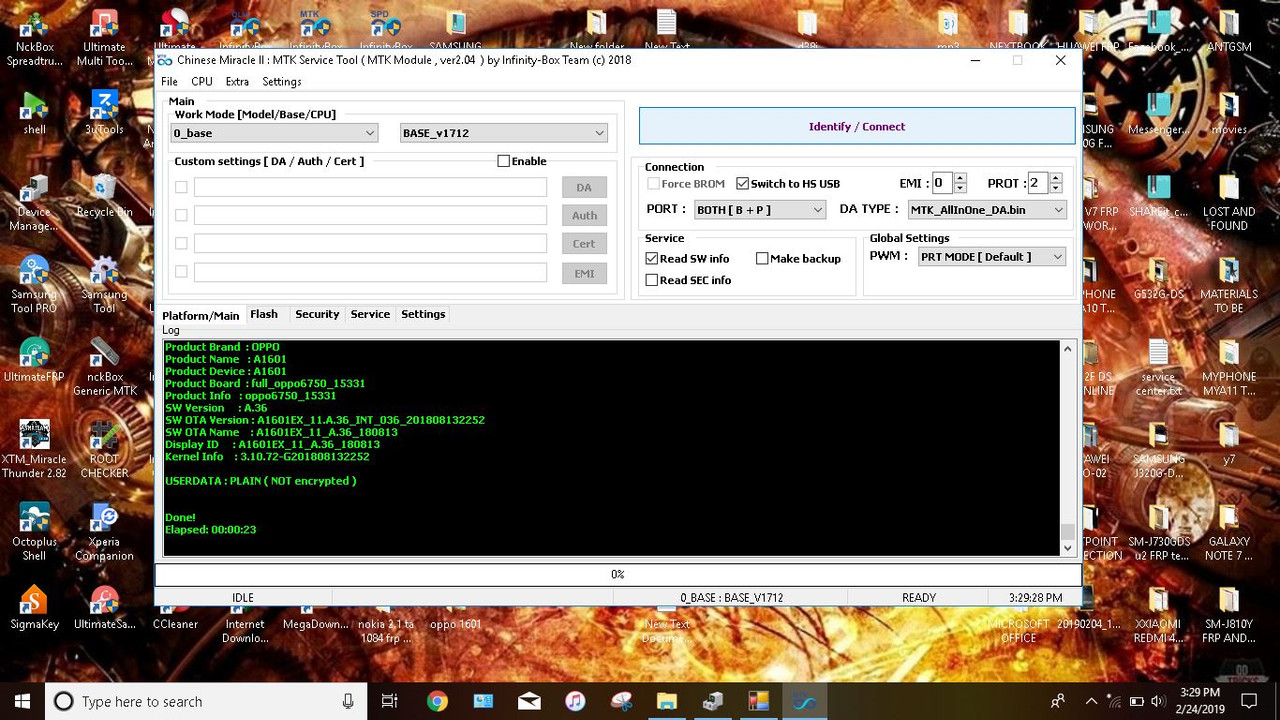Open Google Chrome from the taskbar

[x=437, y=701]
